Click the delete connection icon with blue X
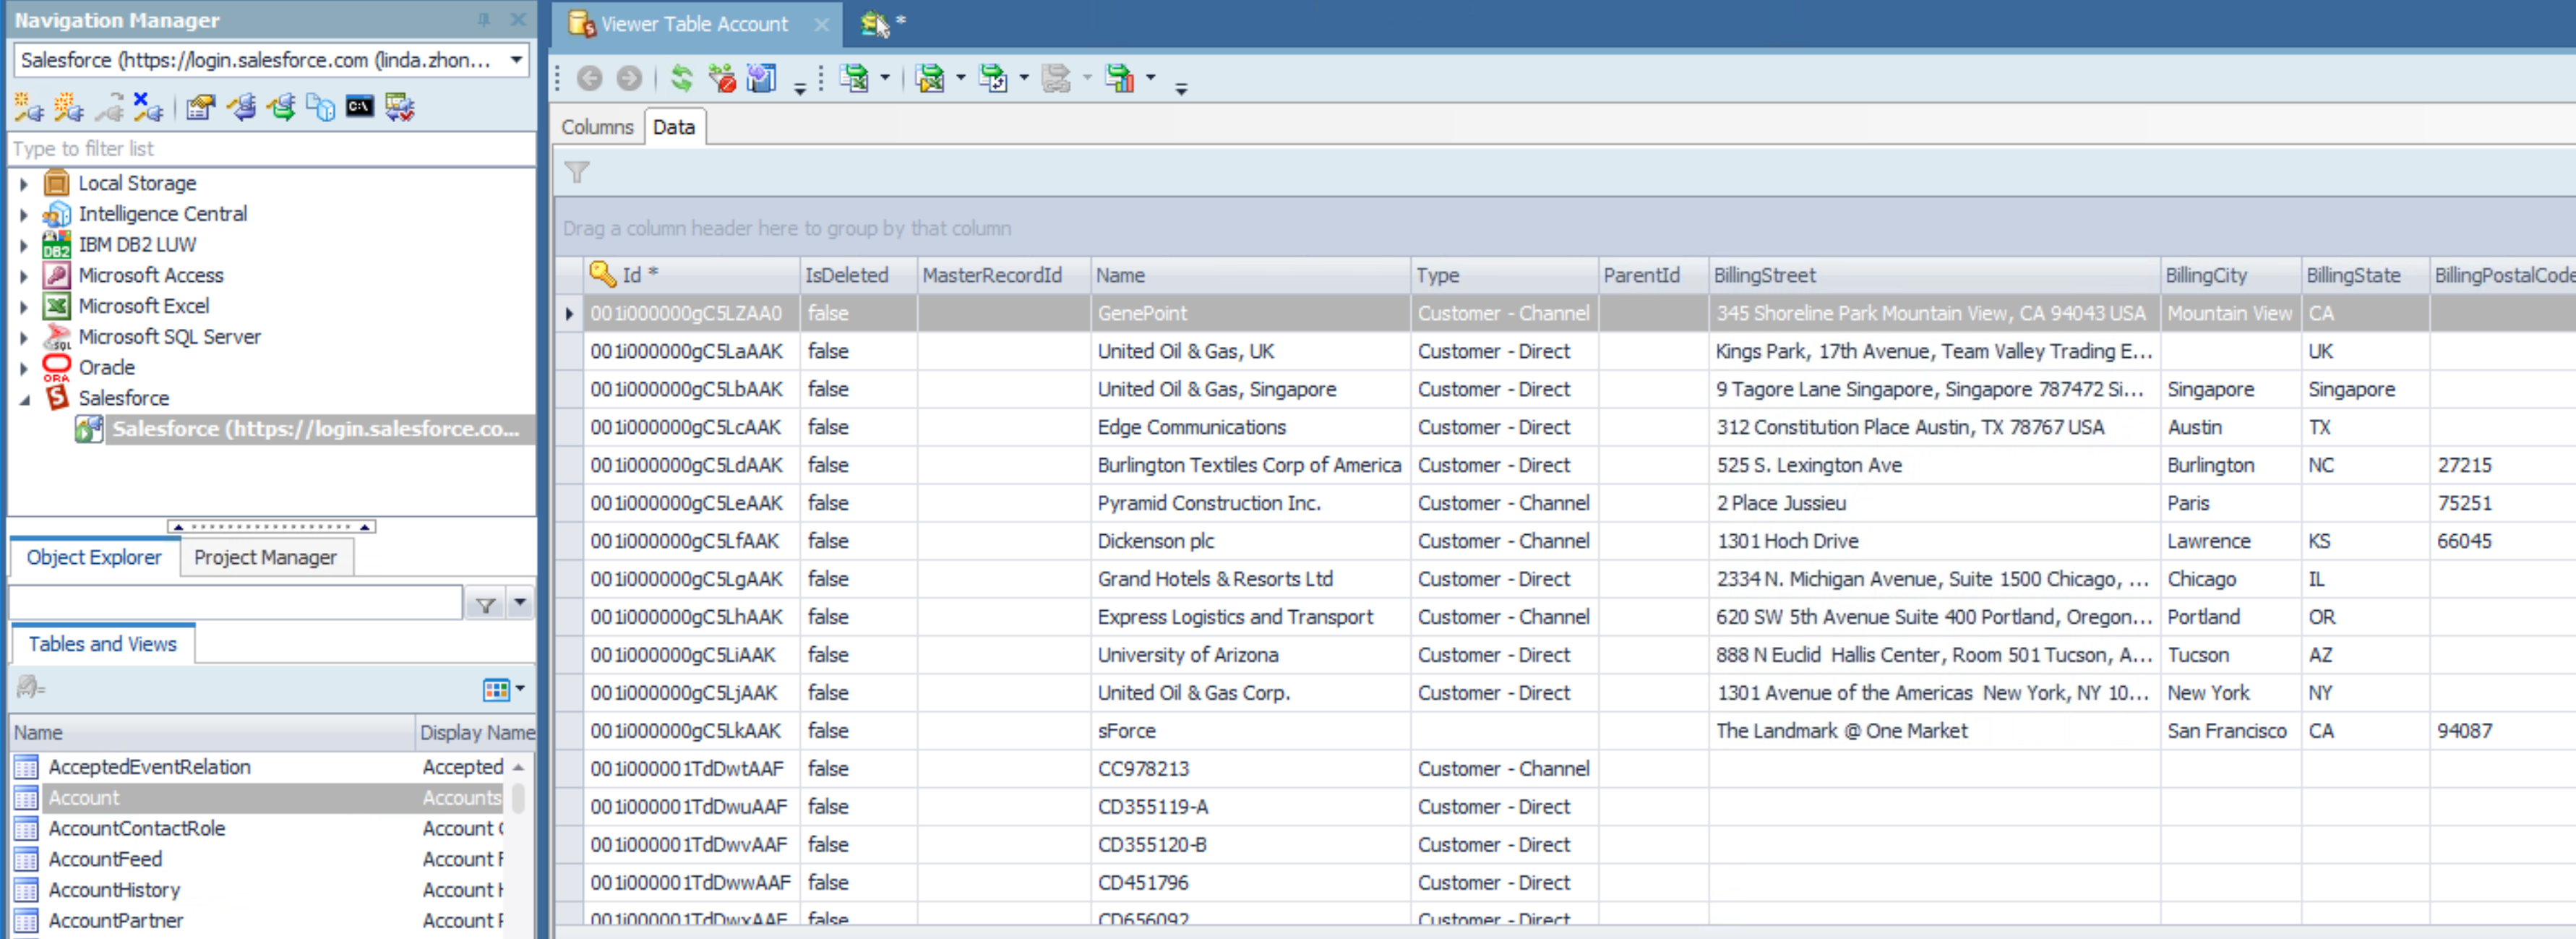2576x939 pixels. [x=148, y=107]
